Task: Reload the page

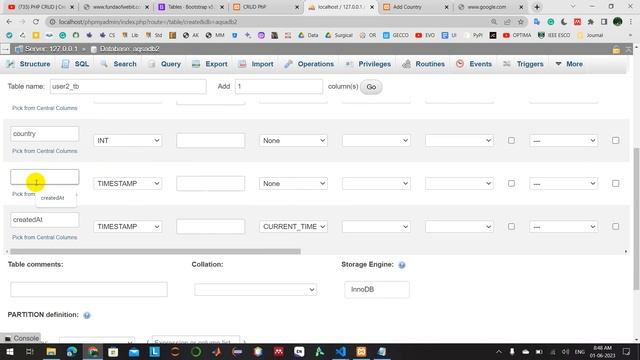Action: 36,22
